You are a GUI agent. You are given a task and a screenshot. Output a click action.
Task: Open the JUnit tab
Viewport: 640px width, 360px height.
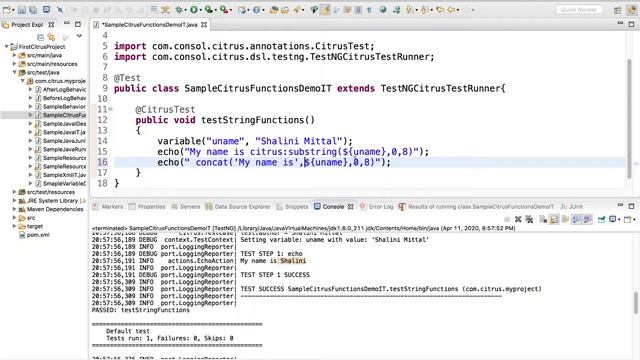(x=572, y=207)
